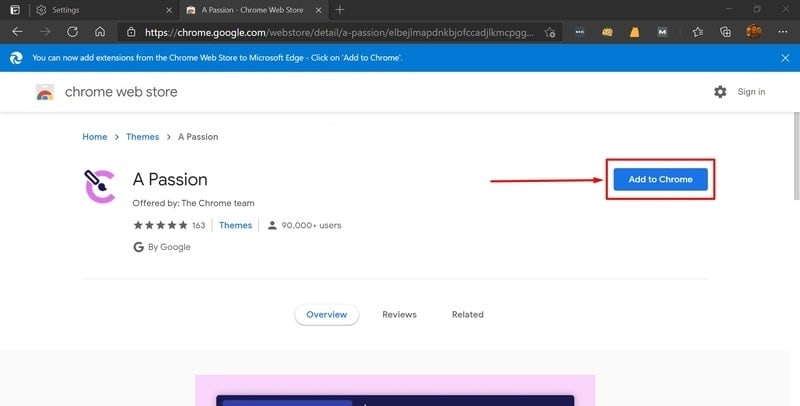
Task: Click the Google G logo by By Google
Action: click(x=138, y=247)
